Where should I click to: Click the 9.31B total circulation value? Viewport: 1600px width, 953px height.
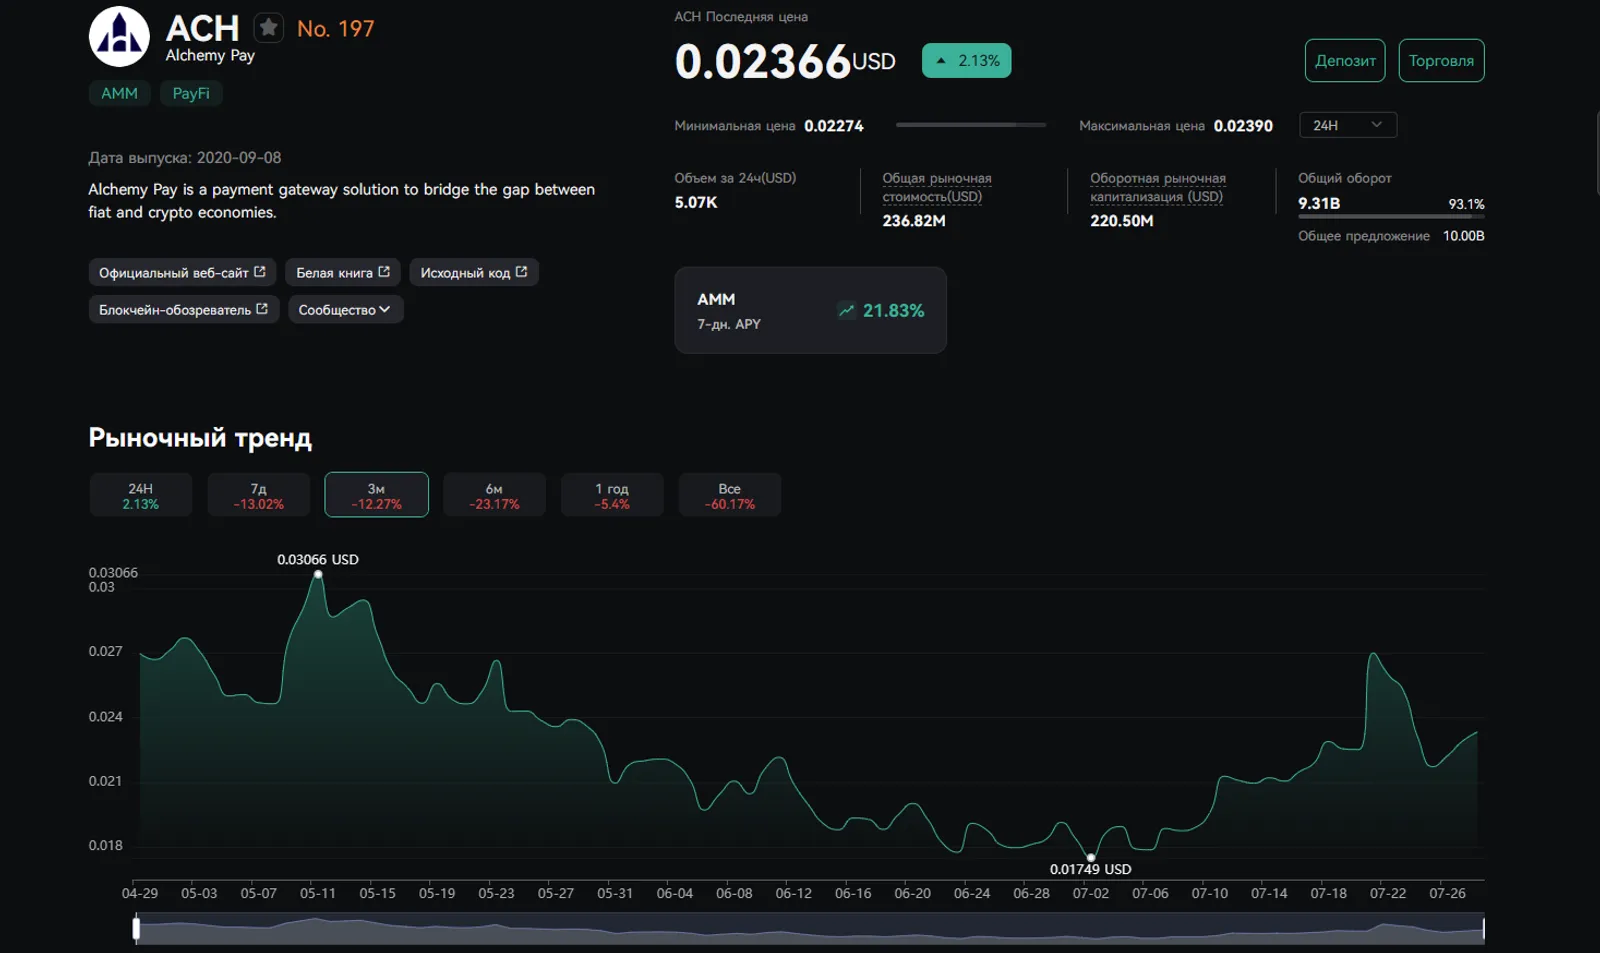(1319, 203)
